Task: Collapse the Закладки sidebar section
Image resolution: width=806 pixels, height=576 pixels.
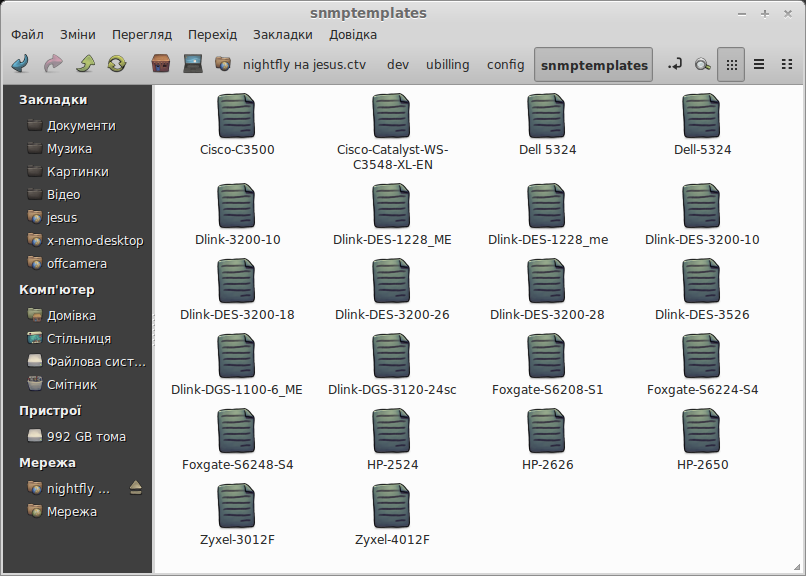Action: pos(53,100)
